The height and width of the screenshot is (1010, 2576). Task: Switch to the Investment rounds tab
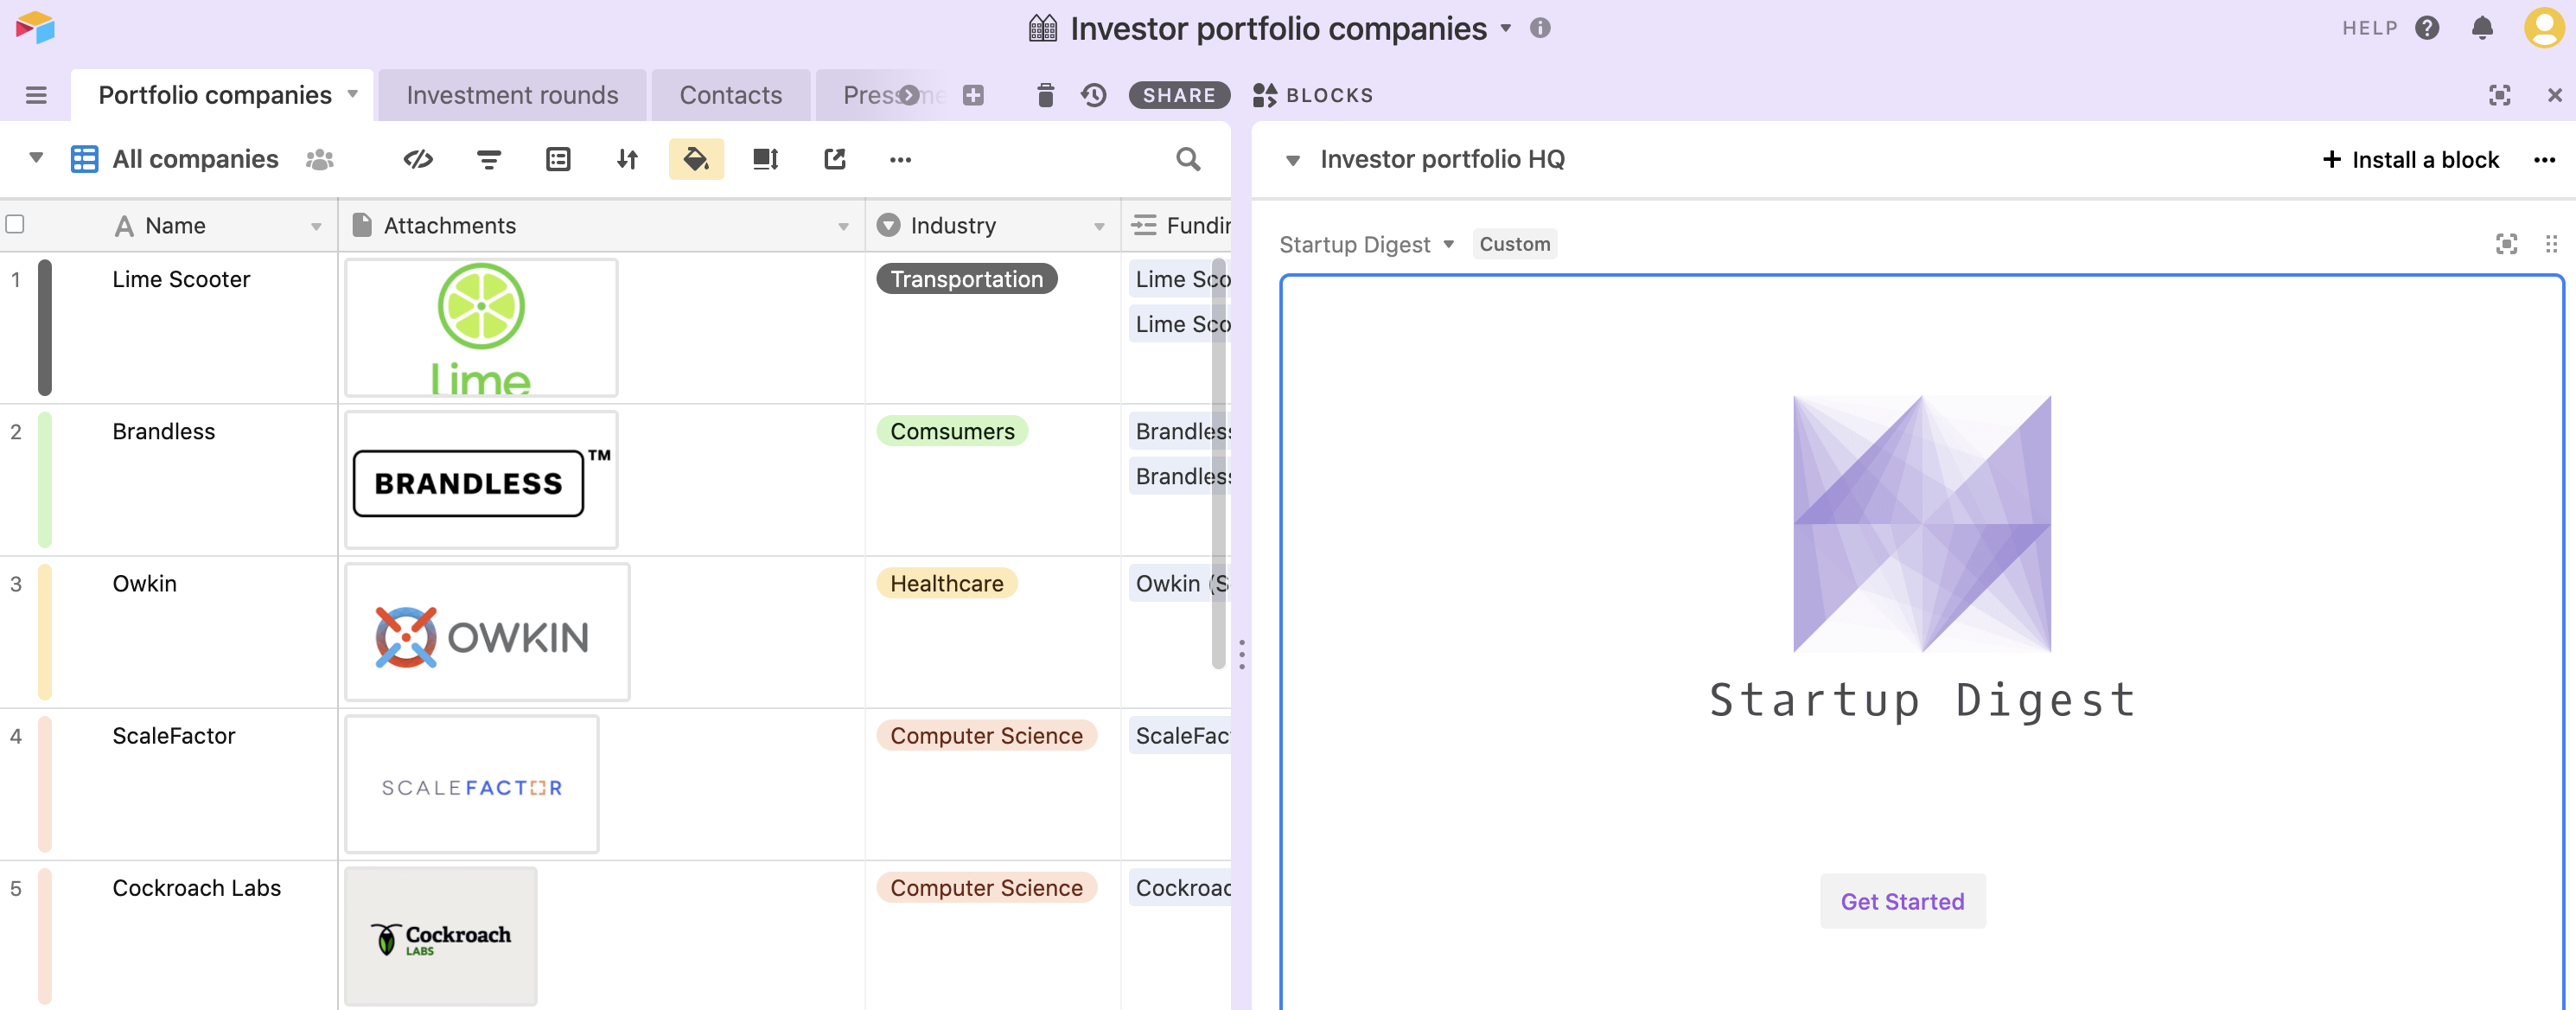(512, 95)
